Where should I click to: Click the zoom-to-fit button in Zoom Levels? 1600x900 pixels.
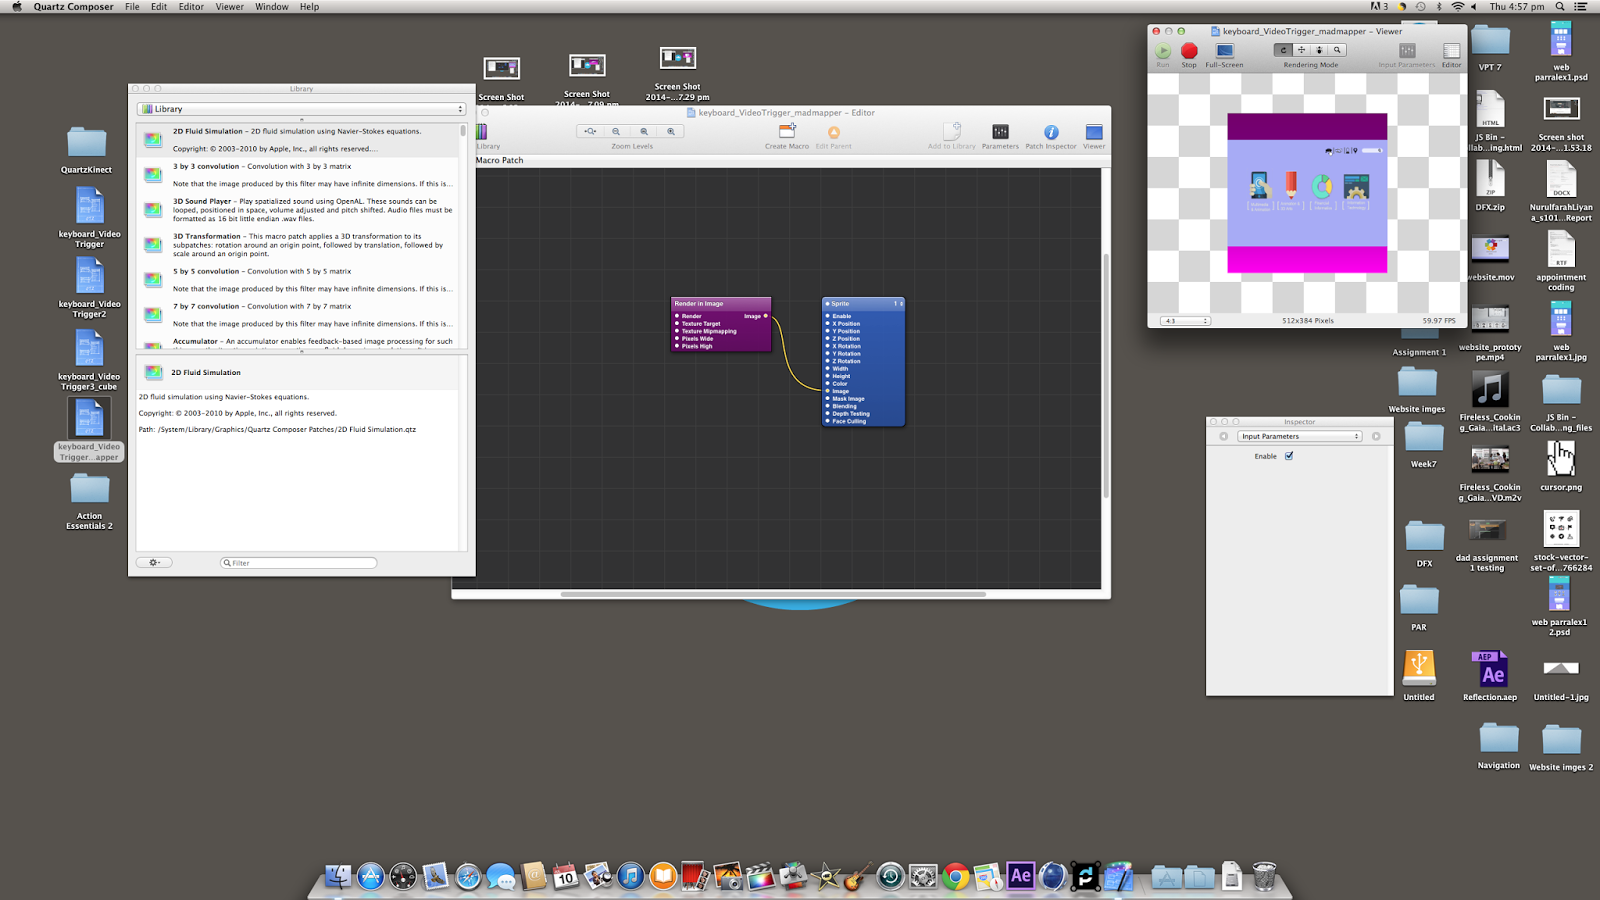point(590,131)
